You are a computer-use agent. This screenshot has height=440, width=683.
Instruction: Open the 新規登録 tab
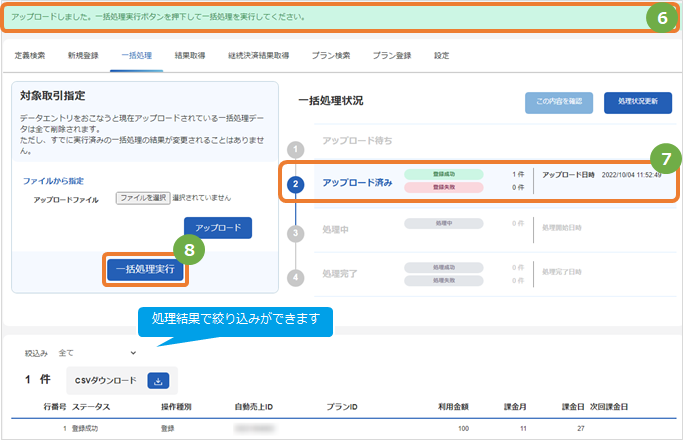(83, 56)
